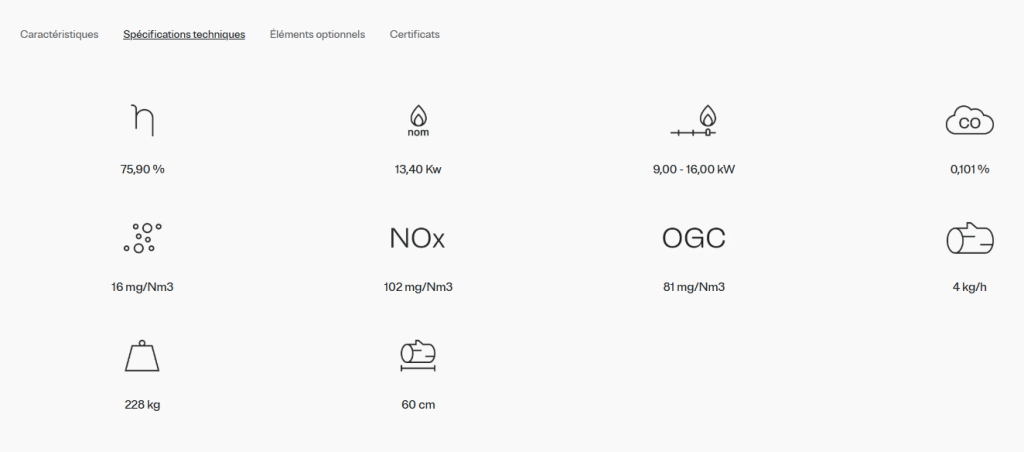Click the efficiency eta symbol icon
This screenshot has height=452, width=1024.
[142, 120]
